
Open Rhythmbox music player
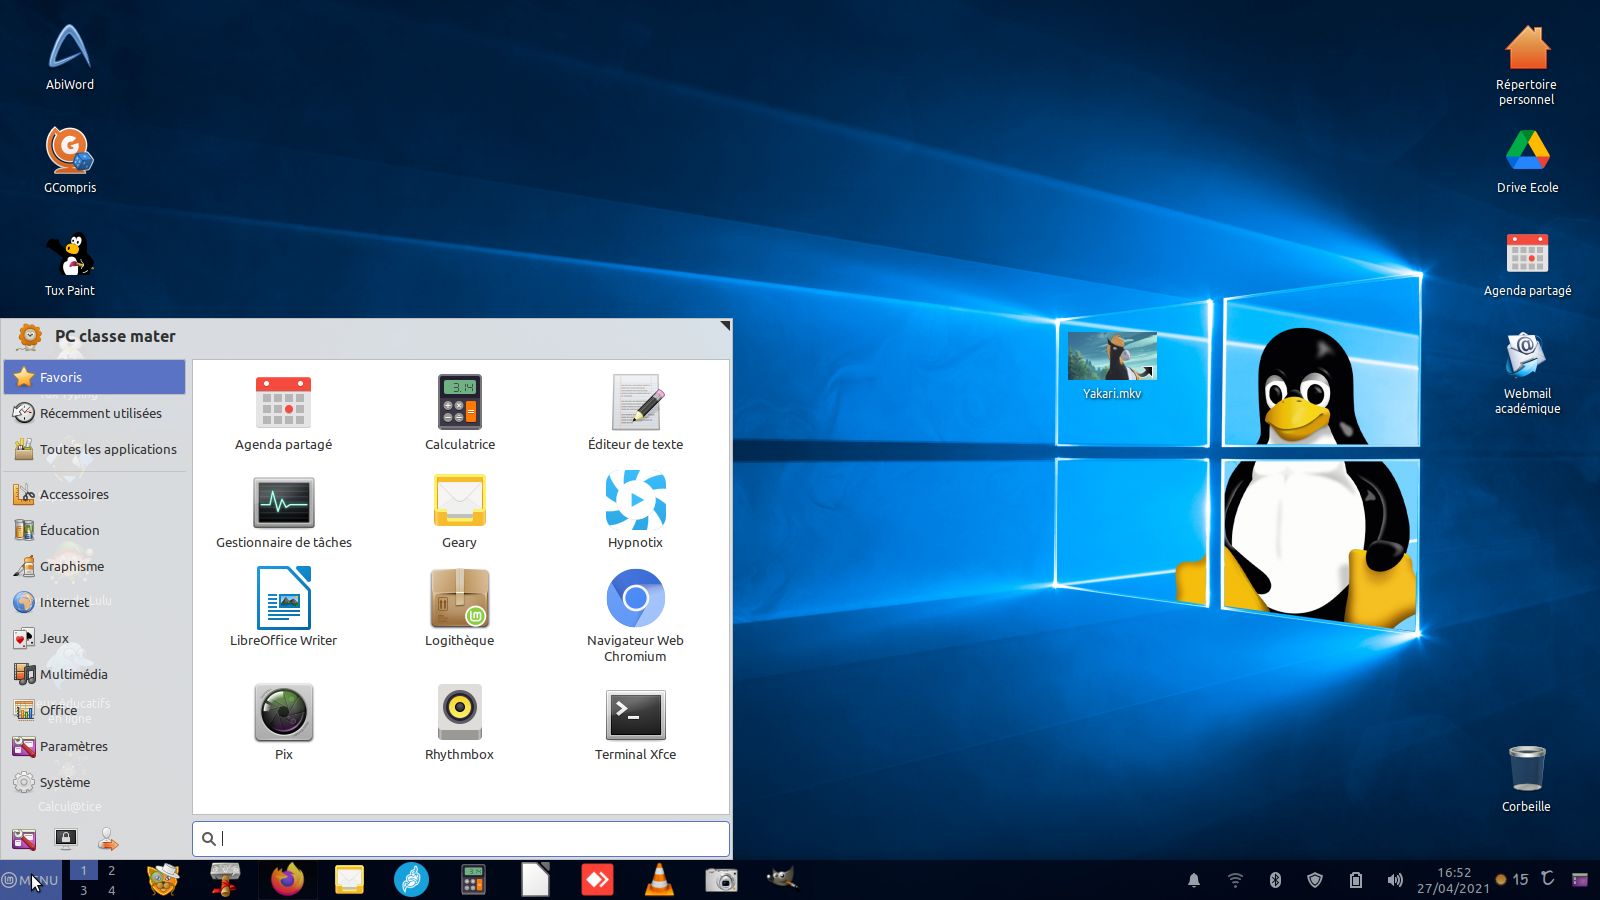(460, 722)
